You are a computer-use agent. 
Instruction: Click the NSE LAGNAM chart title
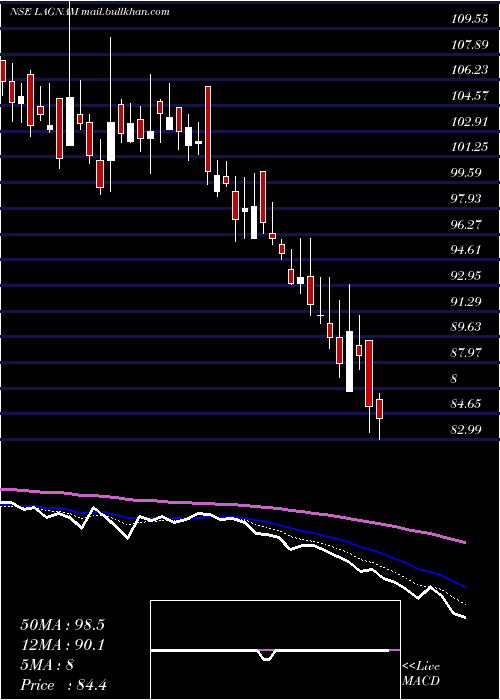(44, 12)
